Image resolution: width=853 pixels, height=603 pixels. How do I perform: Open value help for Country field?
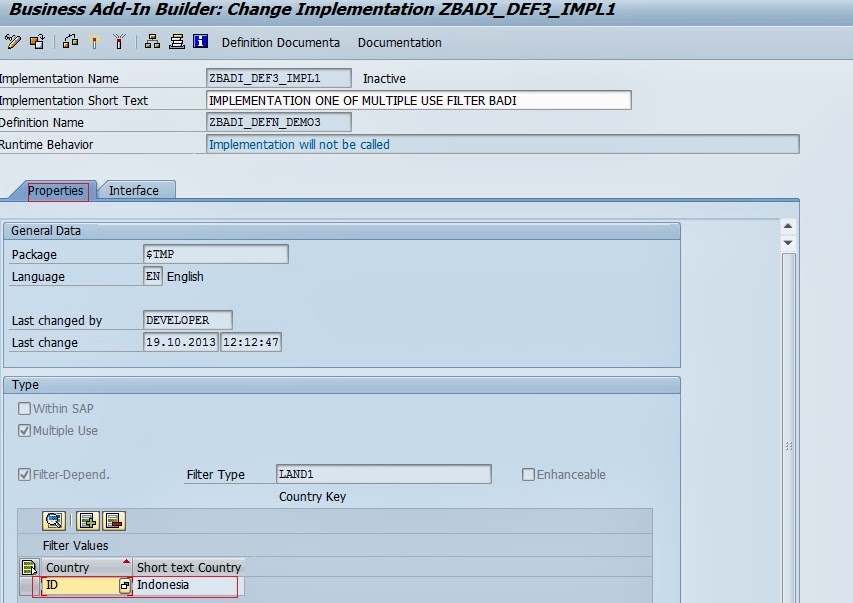[125, 586]
